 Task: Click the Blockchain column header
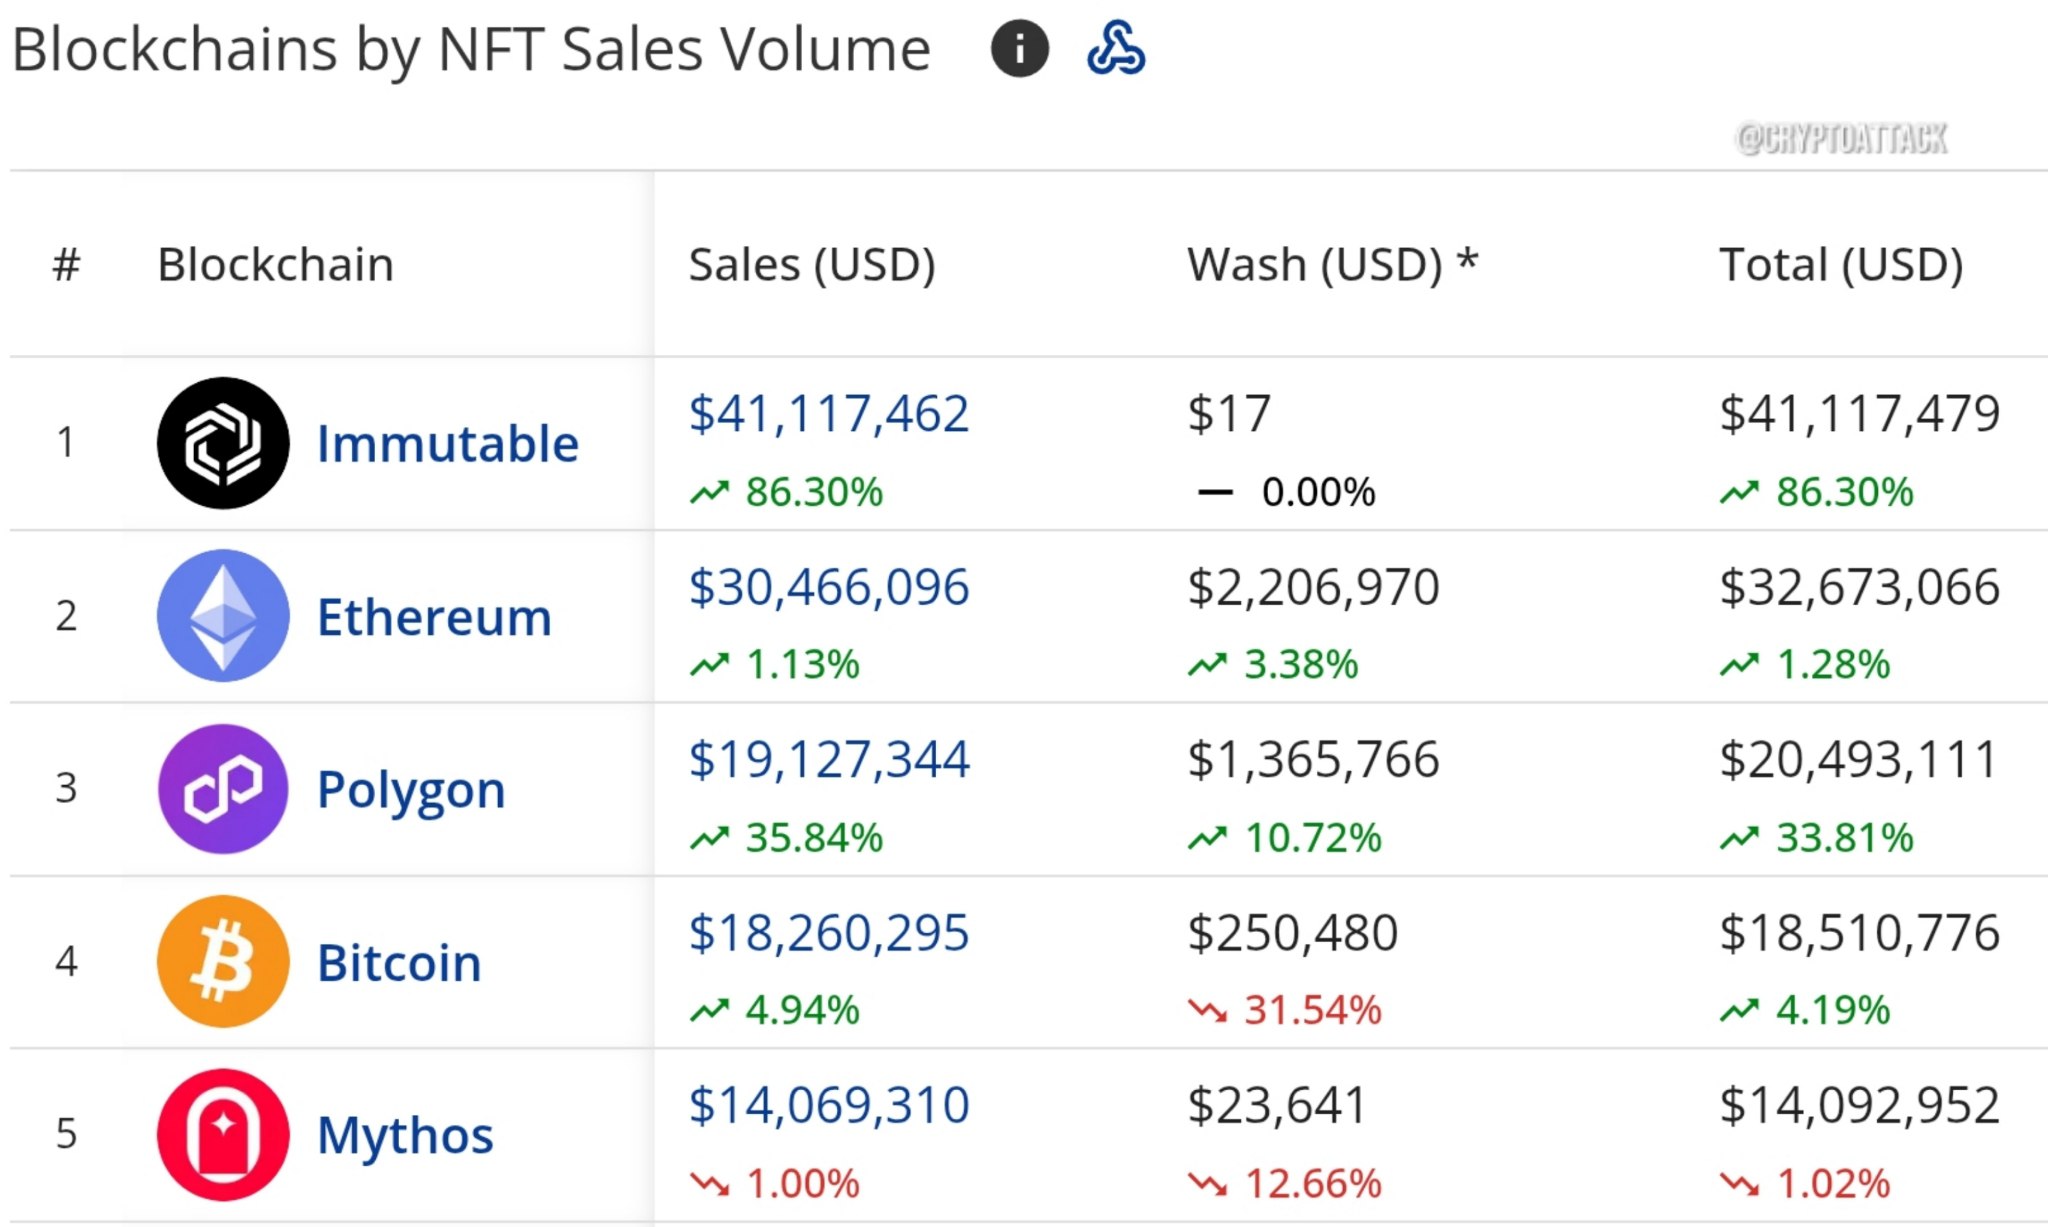pos(275,265)
